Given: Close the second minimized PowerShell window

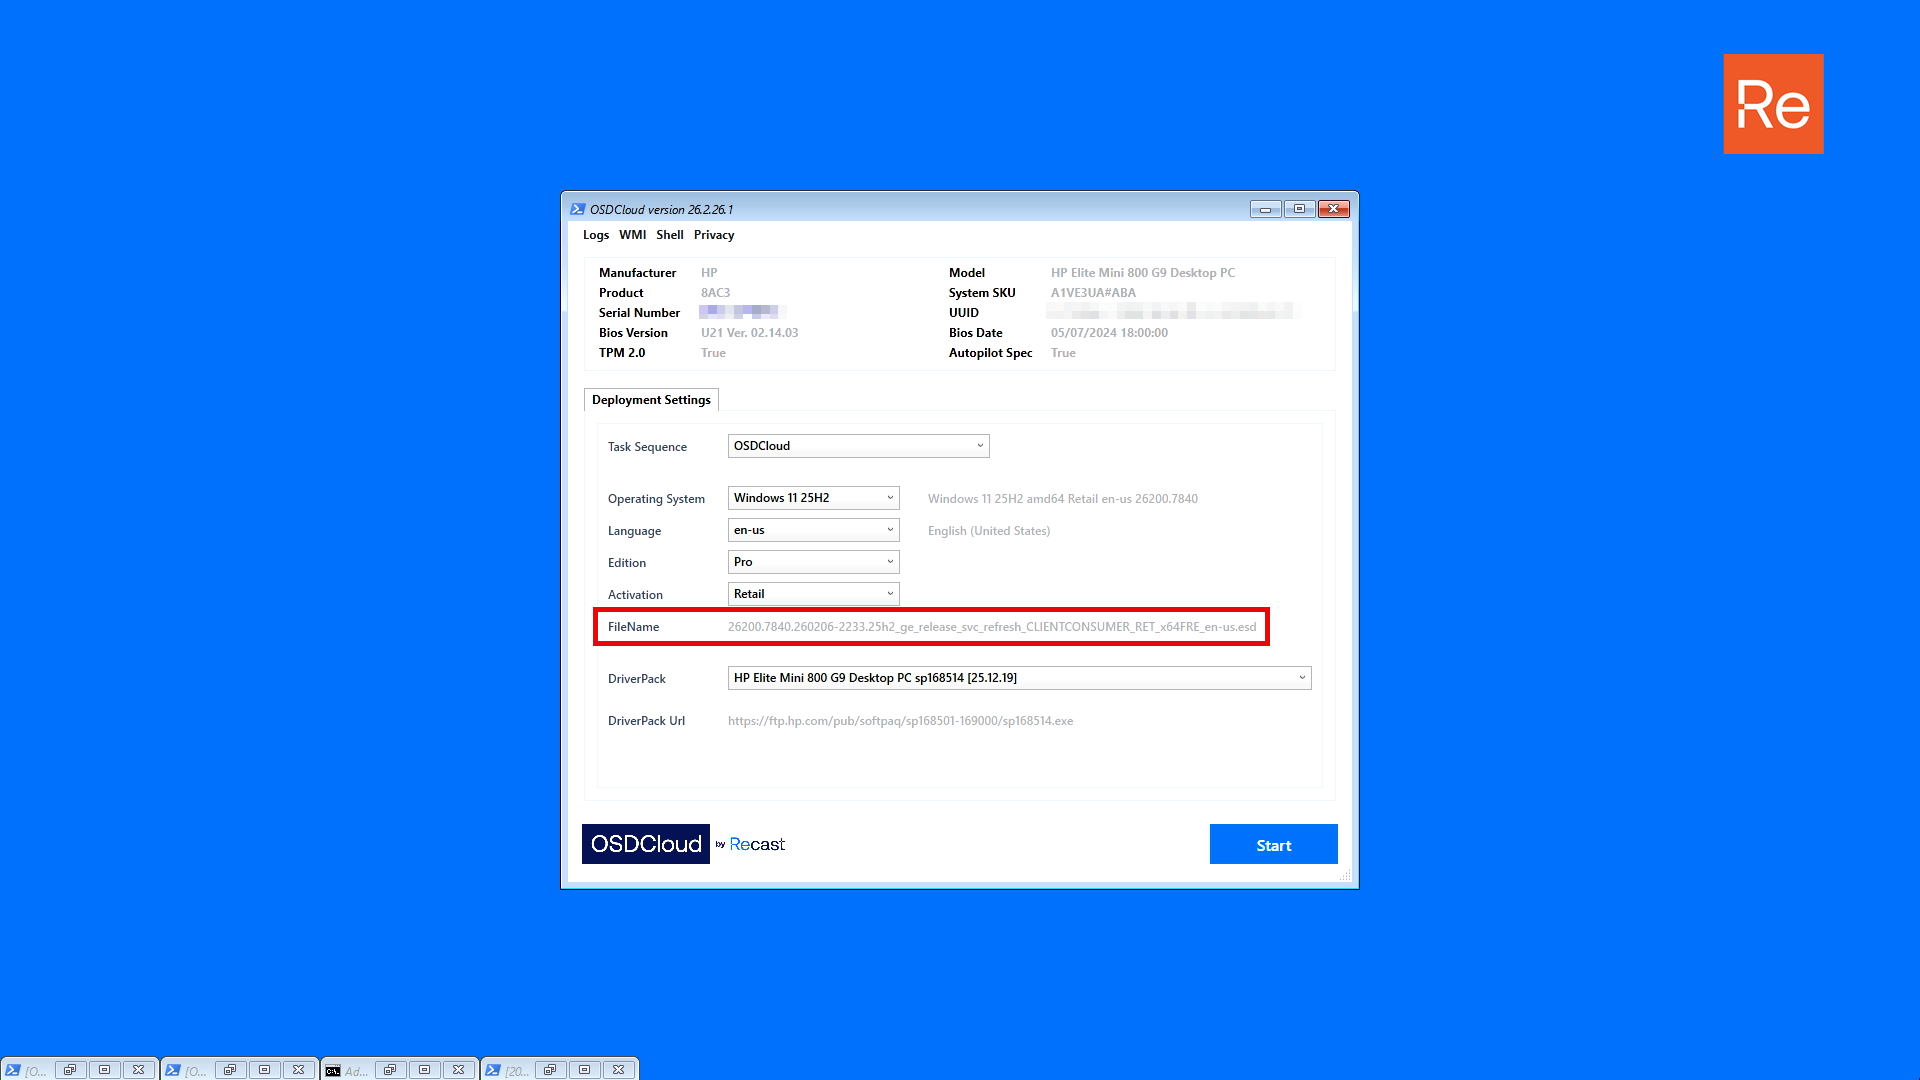Looking at the screenshot, I should tap(298, 1070).
